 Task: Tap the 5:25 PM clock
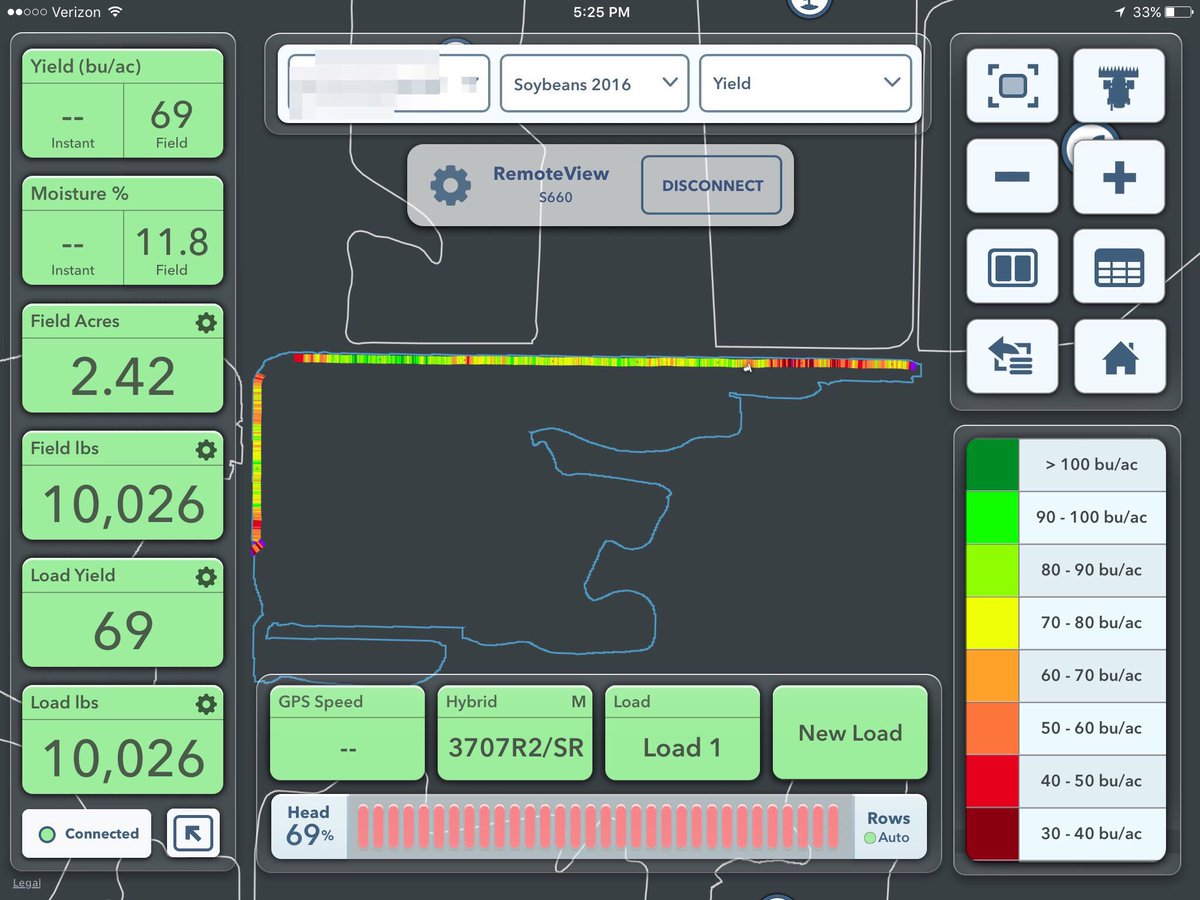tap(602, 12)
